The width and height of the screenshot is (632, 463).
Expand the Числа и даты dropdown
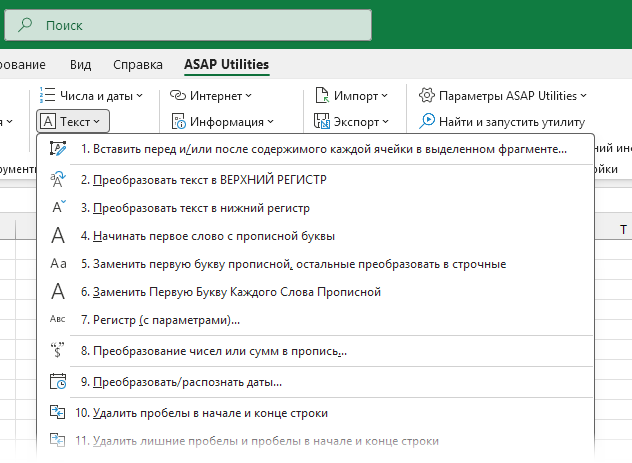point(139,96)
